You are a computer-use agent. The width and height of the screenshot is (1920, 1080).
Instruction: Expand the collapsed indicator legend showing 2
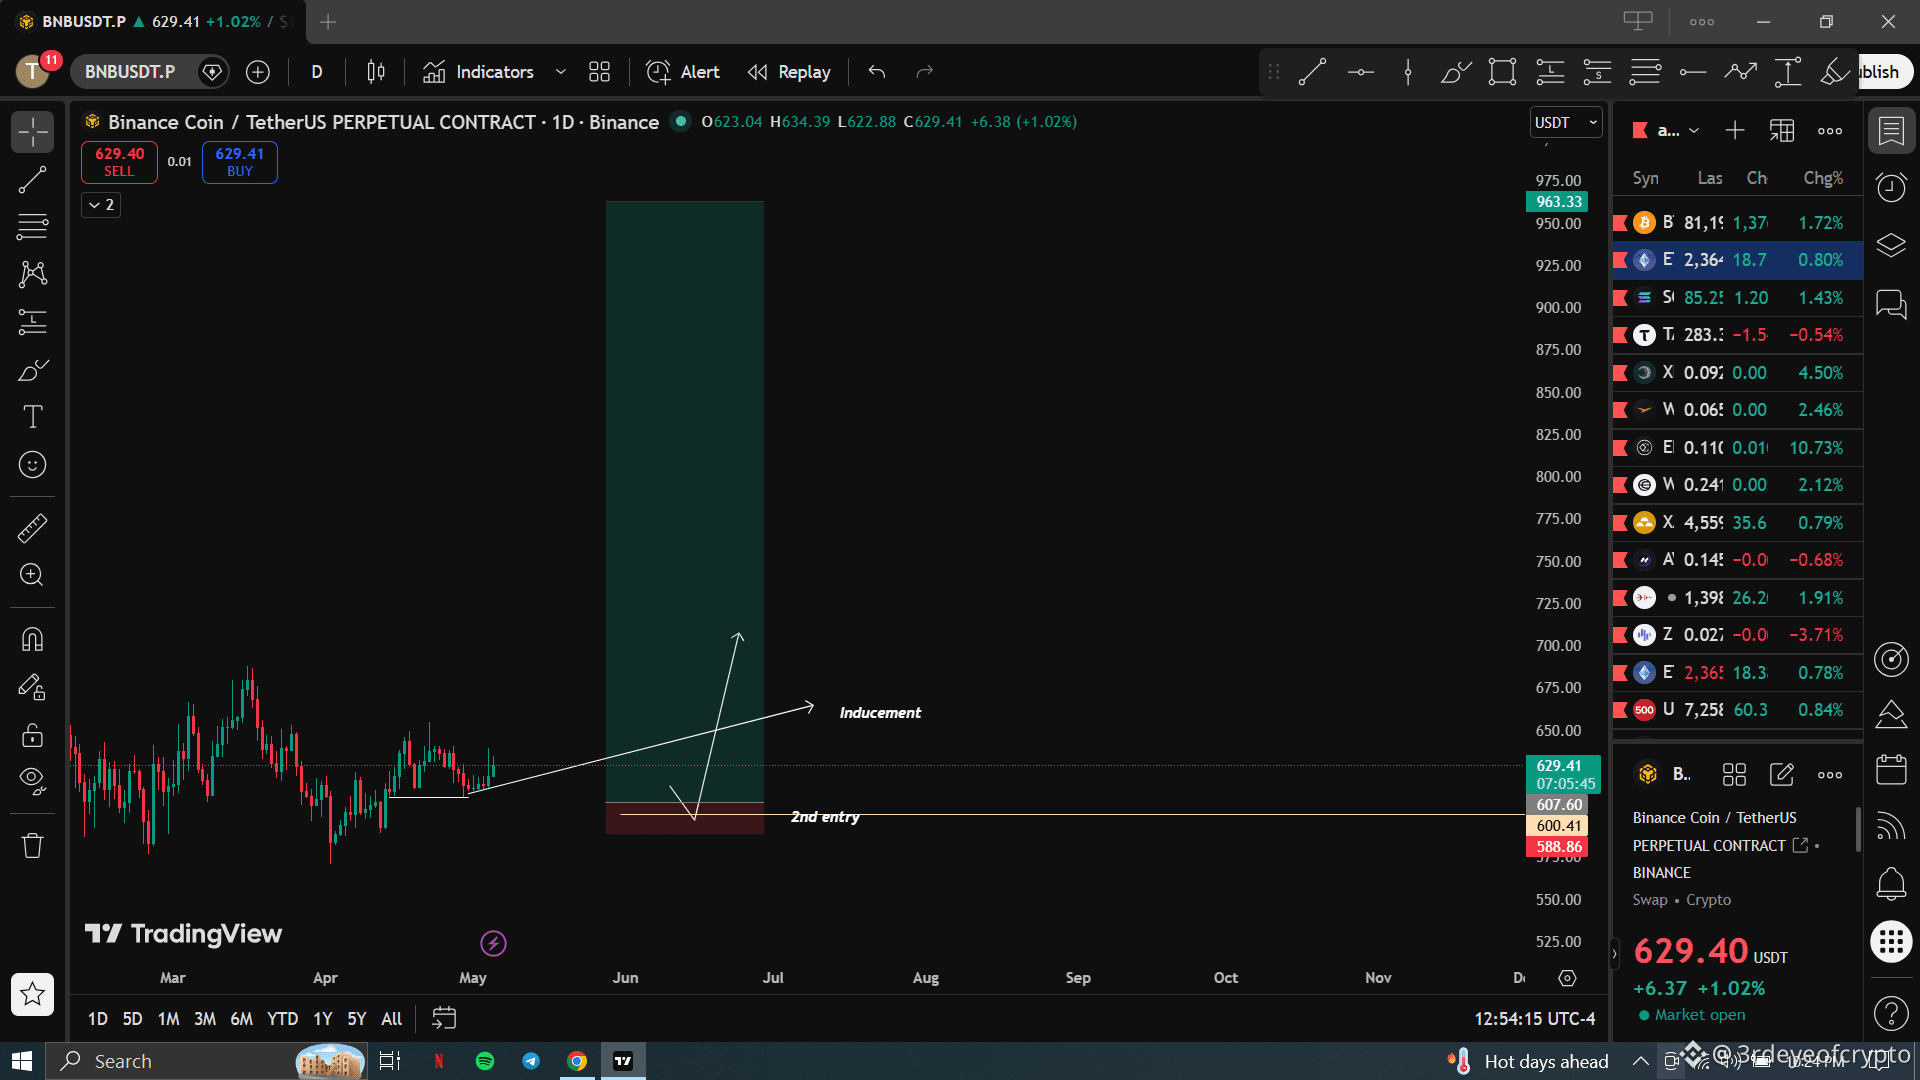pyautogui.click(x=101, y=205)
